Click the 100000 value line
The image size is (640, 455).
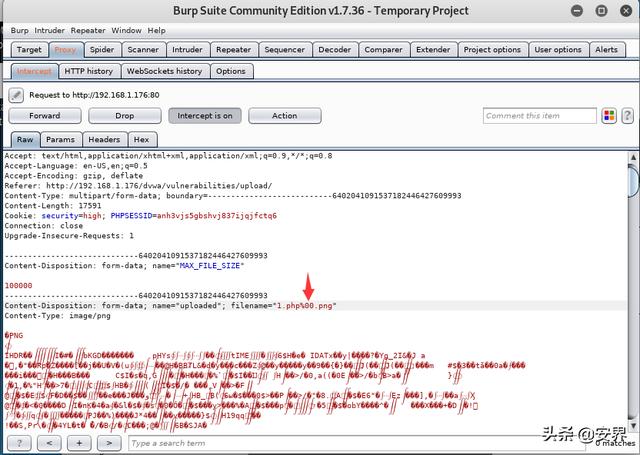point(18,286)
